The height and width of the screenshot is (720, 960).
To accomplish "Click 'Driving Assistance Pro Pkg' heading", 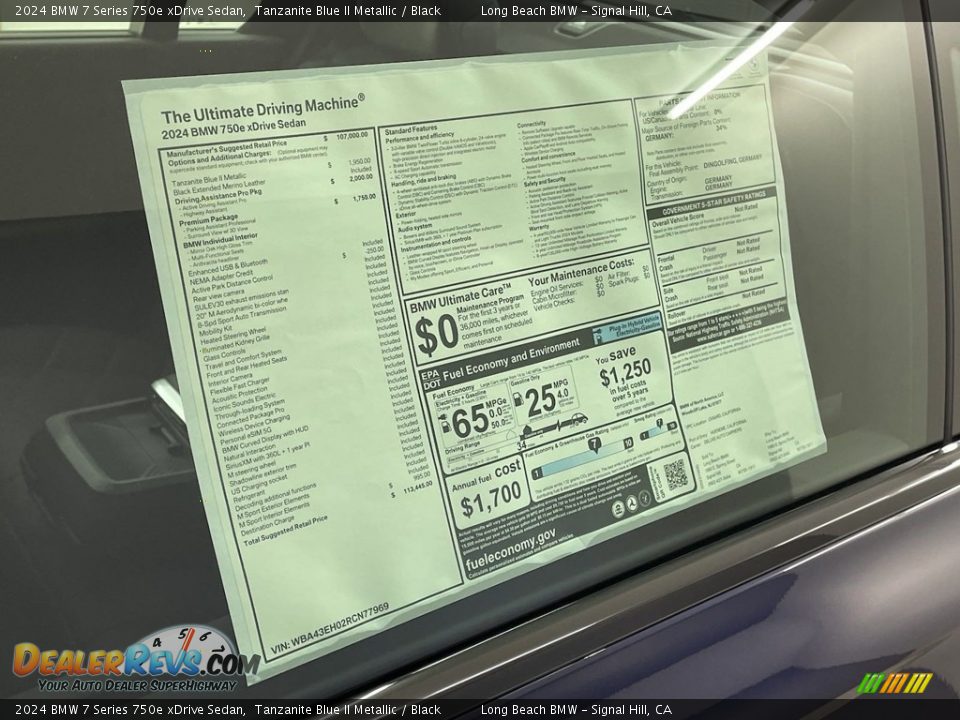I will [219, 197].
